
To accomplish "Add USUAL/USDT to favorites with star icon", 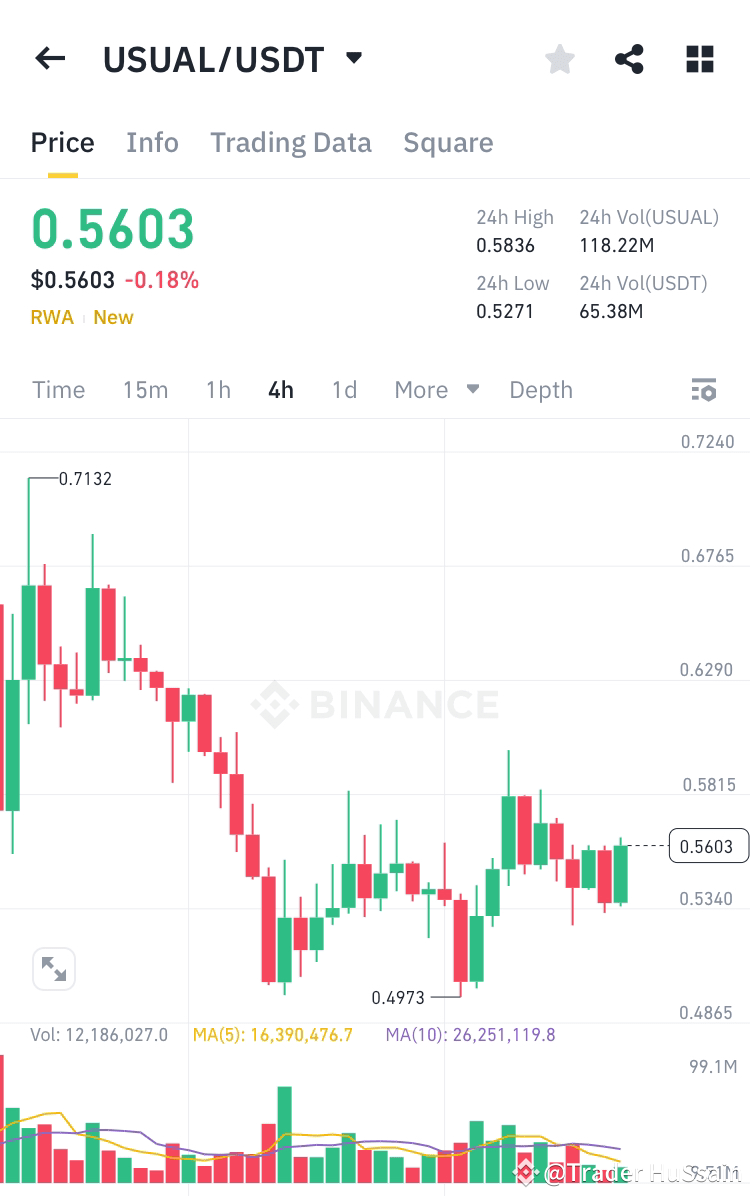I will click(x=559, y=58).
